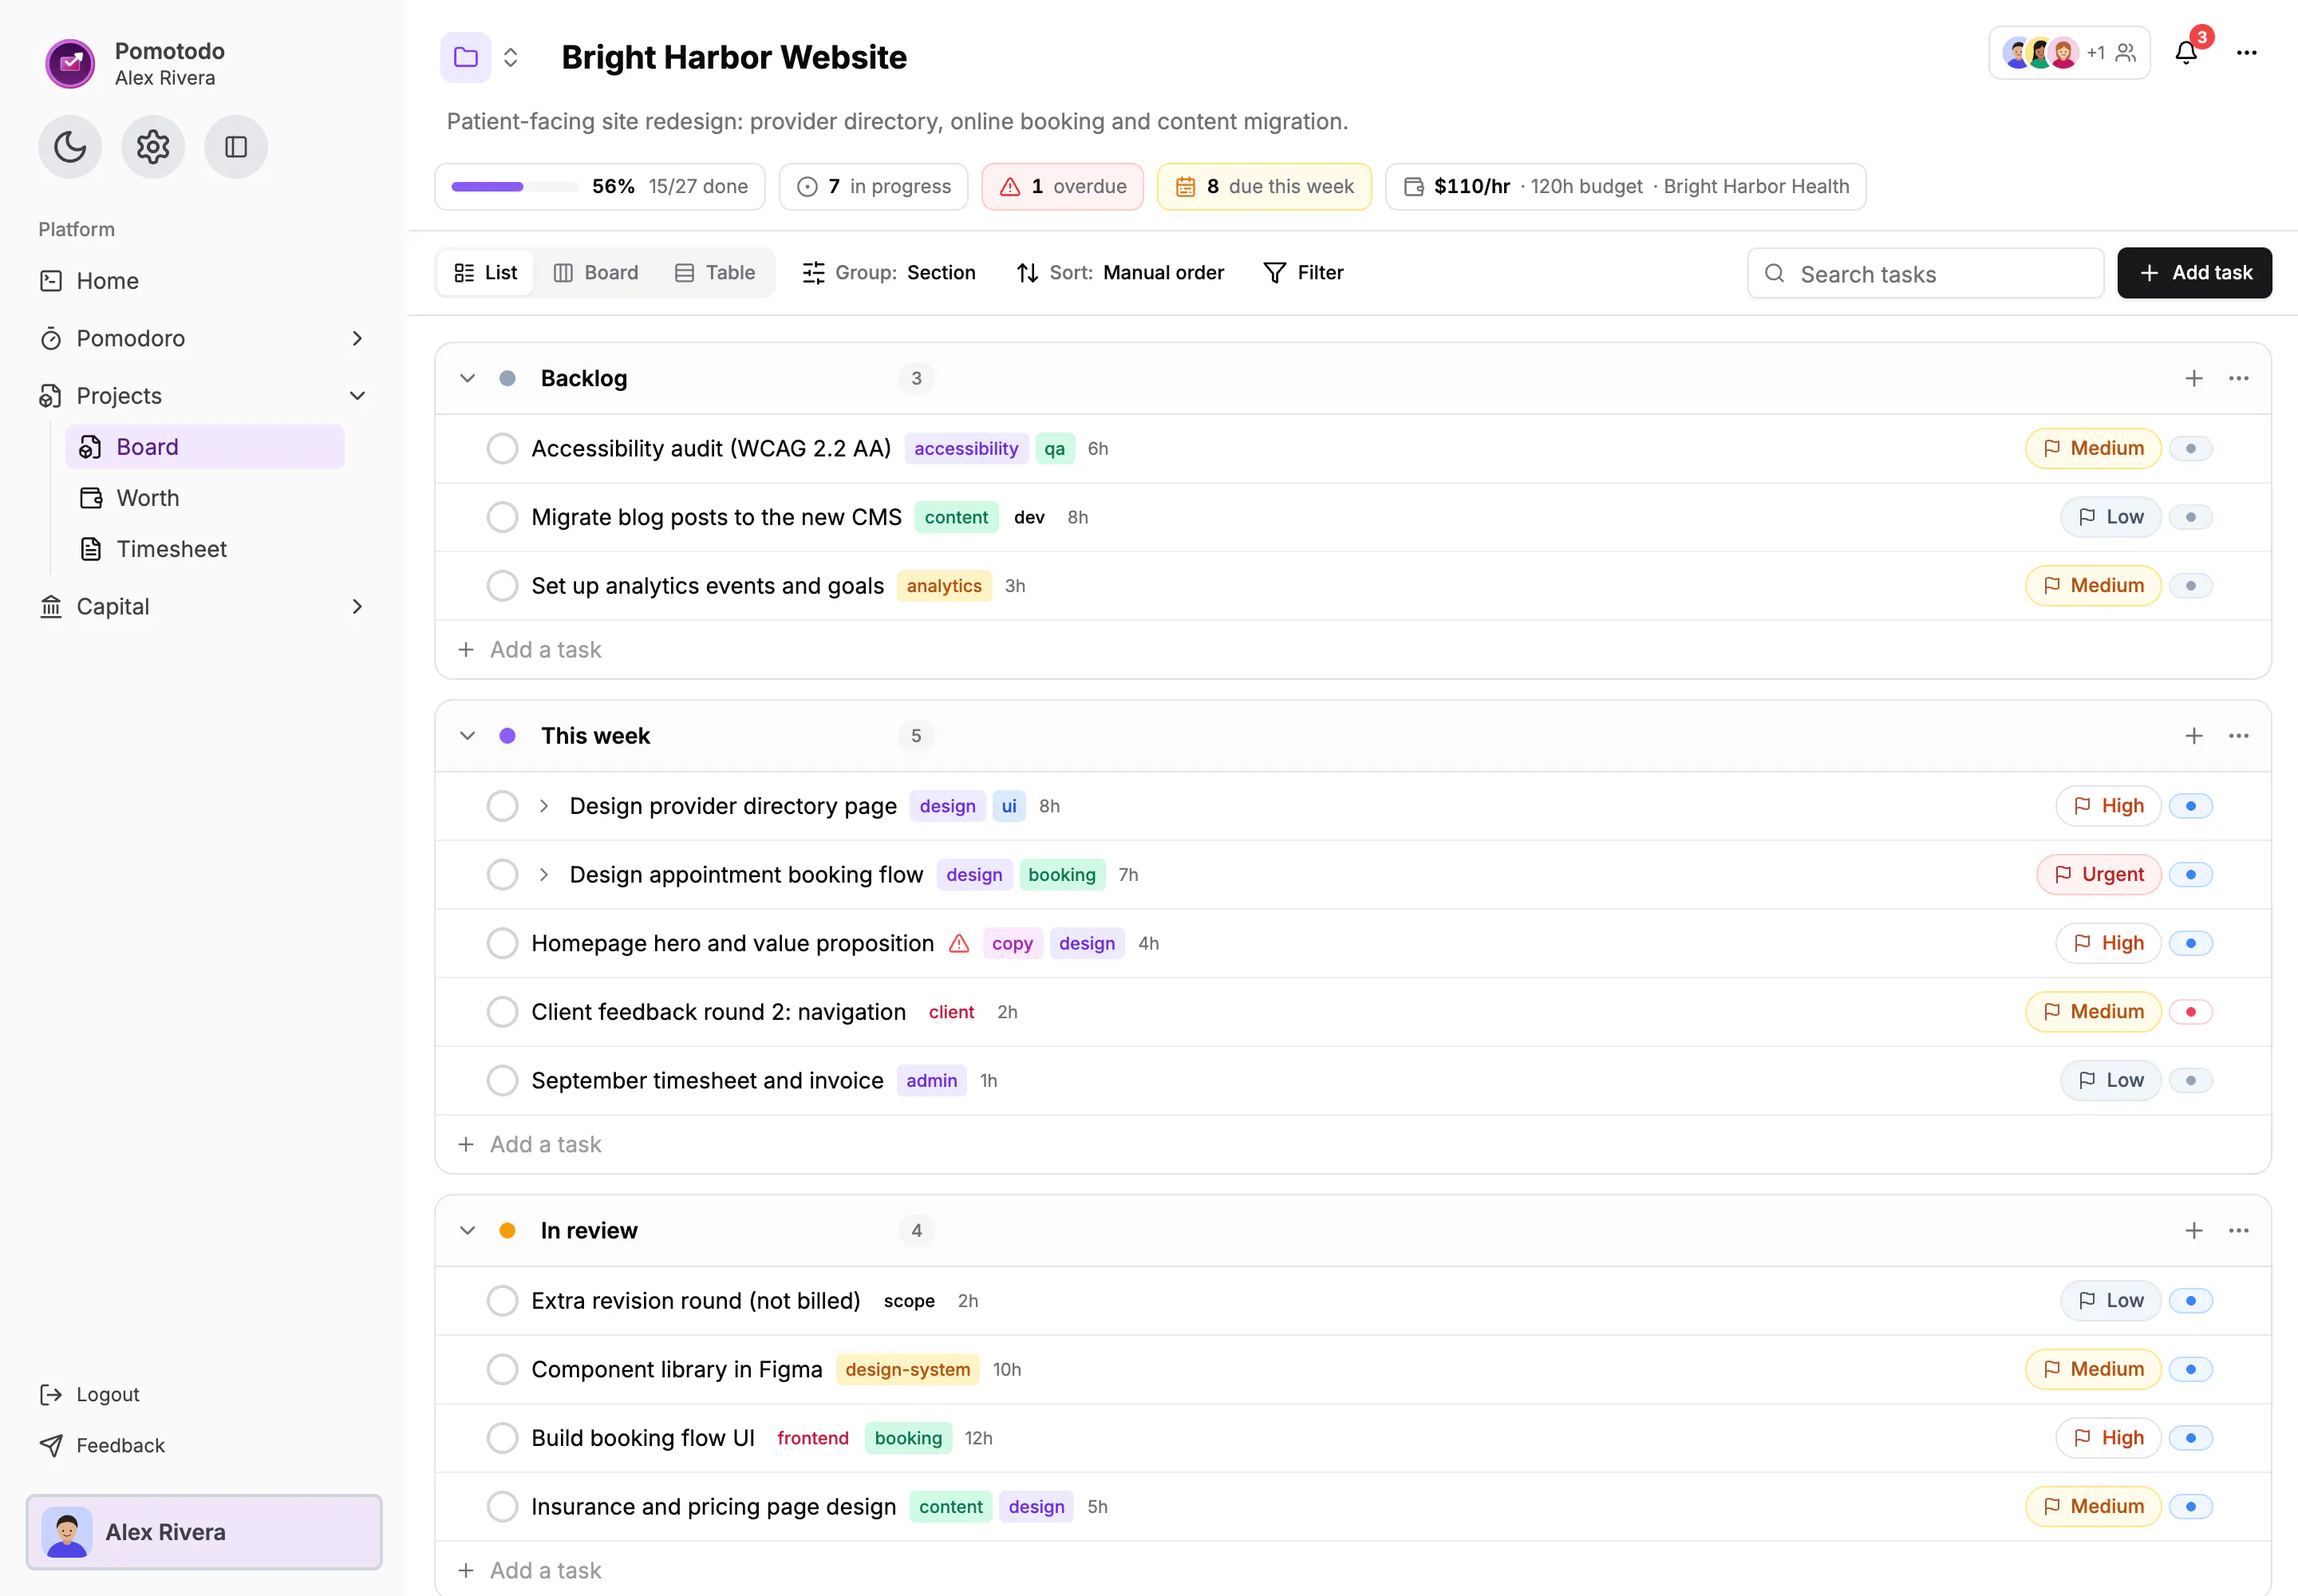Change the Sort: Manual order setting
This screenshot has width=2298, height=1596.
(1120, 273)
